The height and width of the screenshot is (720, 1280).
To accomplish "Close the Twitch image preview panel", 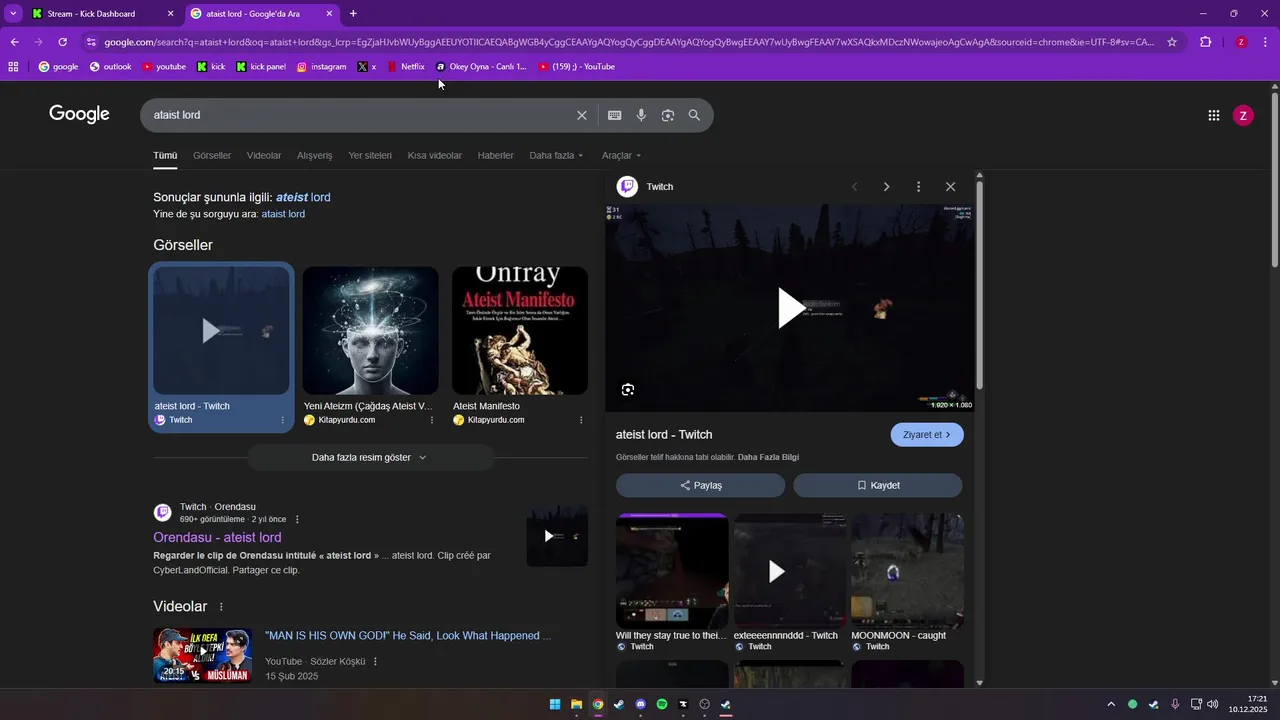I will click(x=950, y=187).
